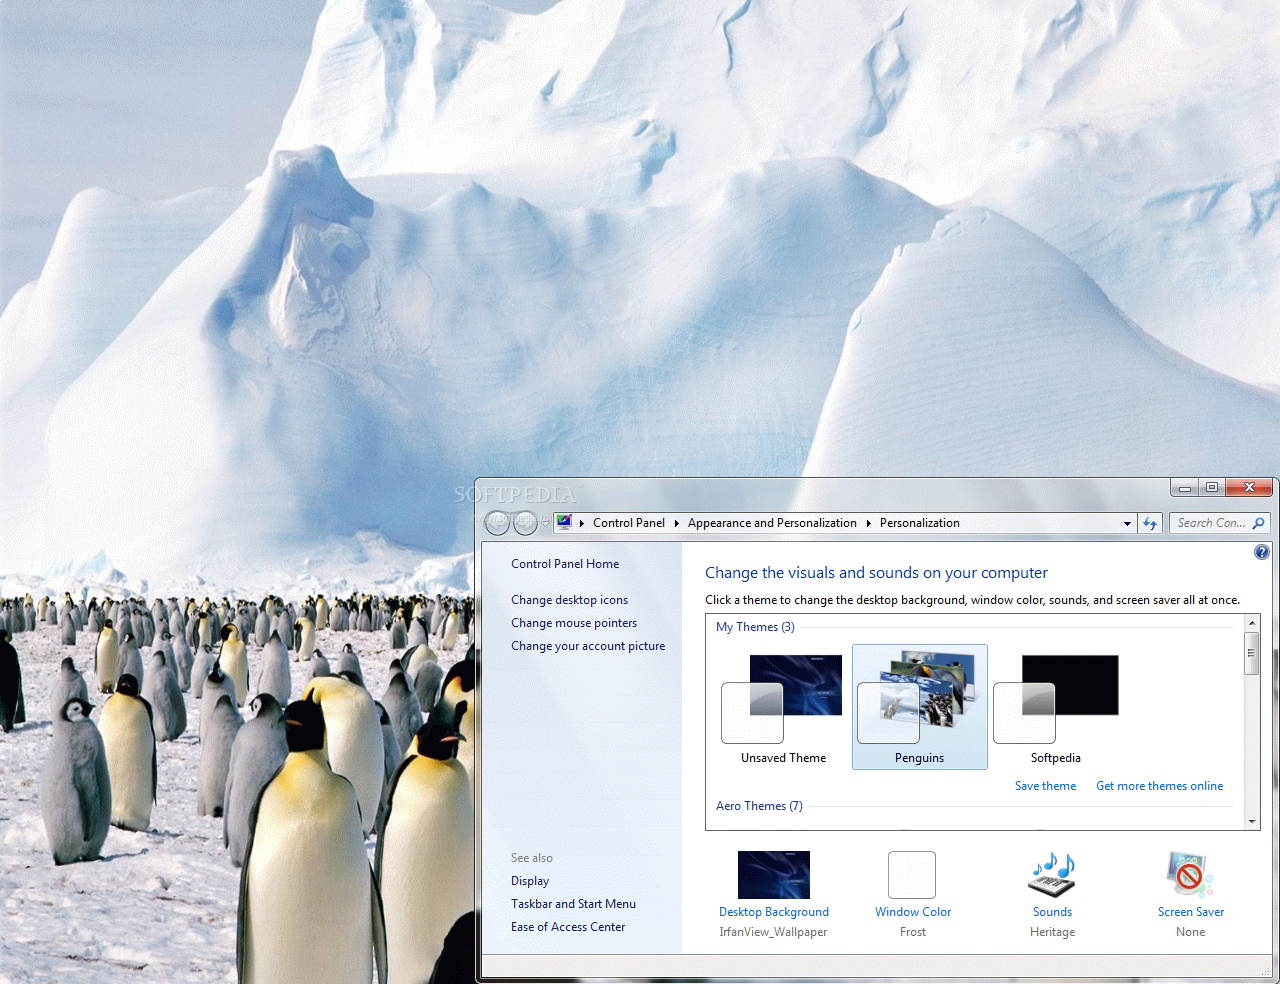This screenshot has width=1280, height=984.
Task: Open Taskbar and Start Menu link
Action: pos(573,904)
